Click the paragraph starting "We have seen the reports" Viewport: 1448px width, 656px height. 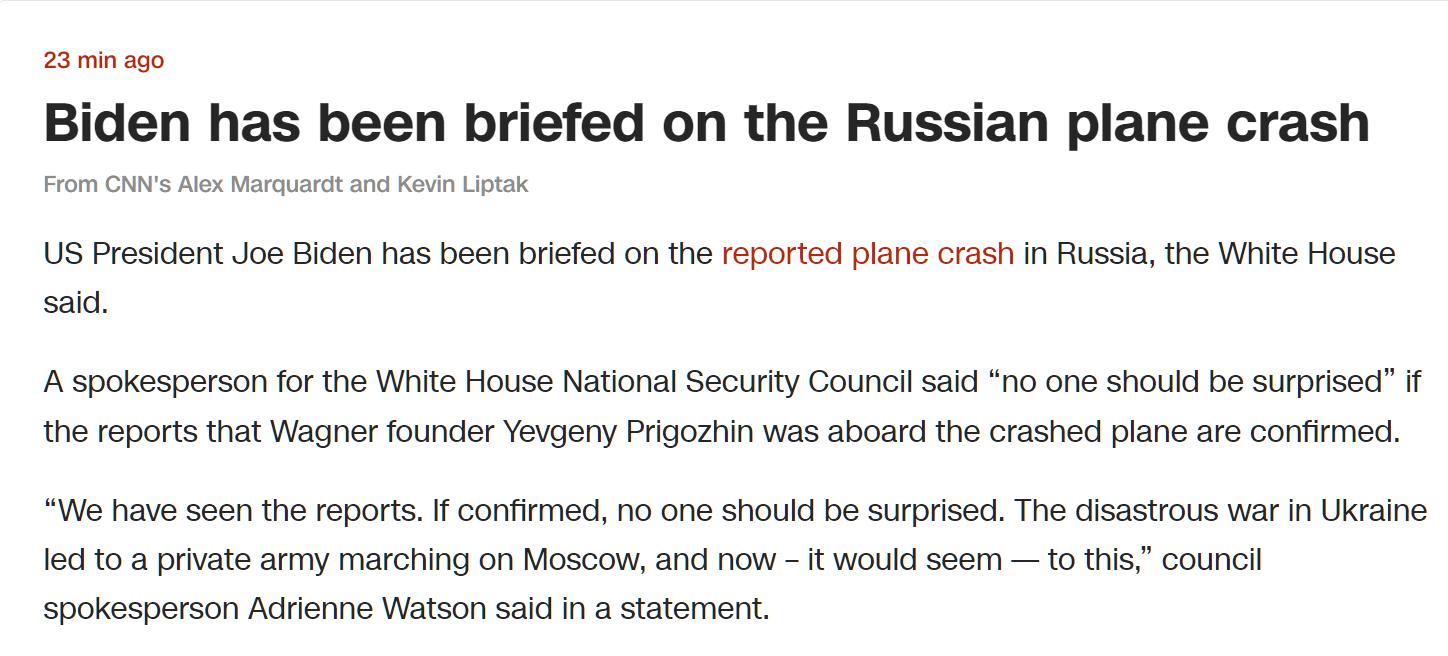coord(735,560)
